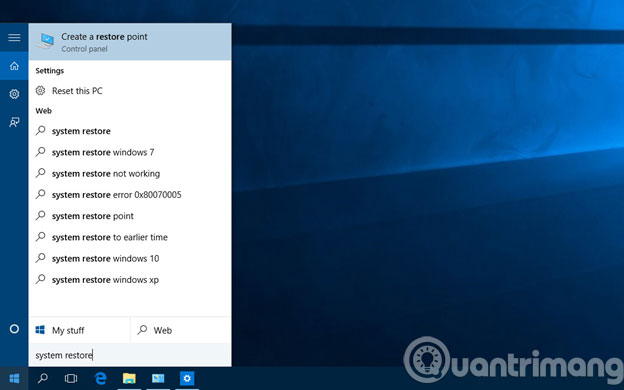Screen dimensions: 624x390
Task: Choose 'system restore windows 10' suggestion
Action: 130,259
